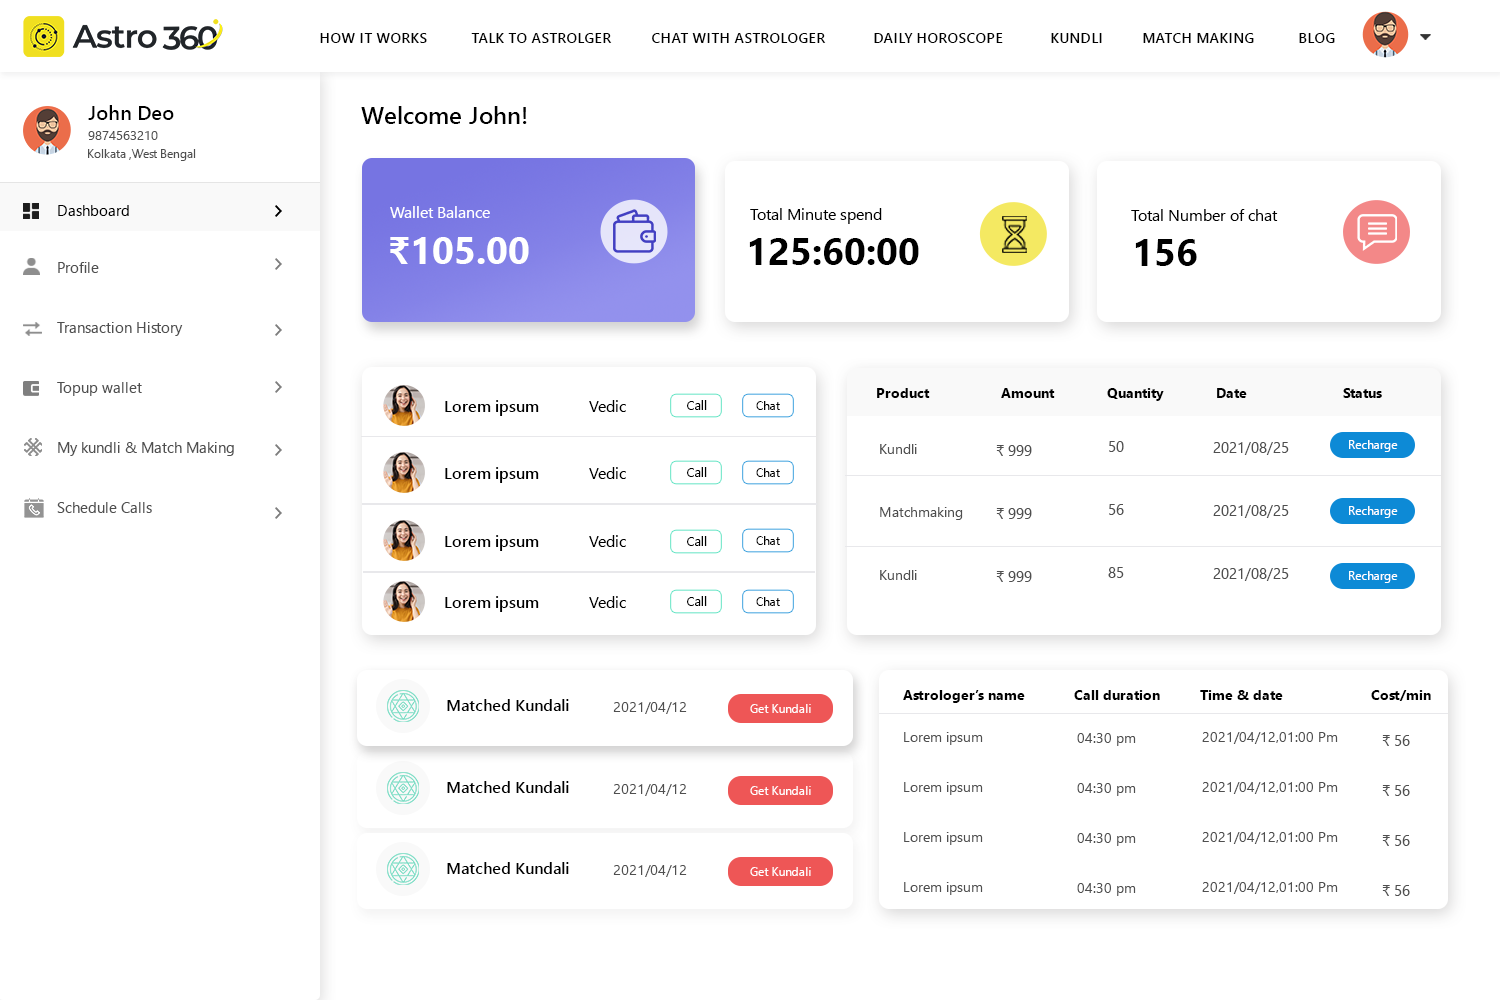Screen dimensions: 1500x1000
Task: Click John Deo's avatar in the sidebar
Action: click(47, 131)
